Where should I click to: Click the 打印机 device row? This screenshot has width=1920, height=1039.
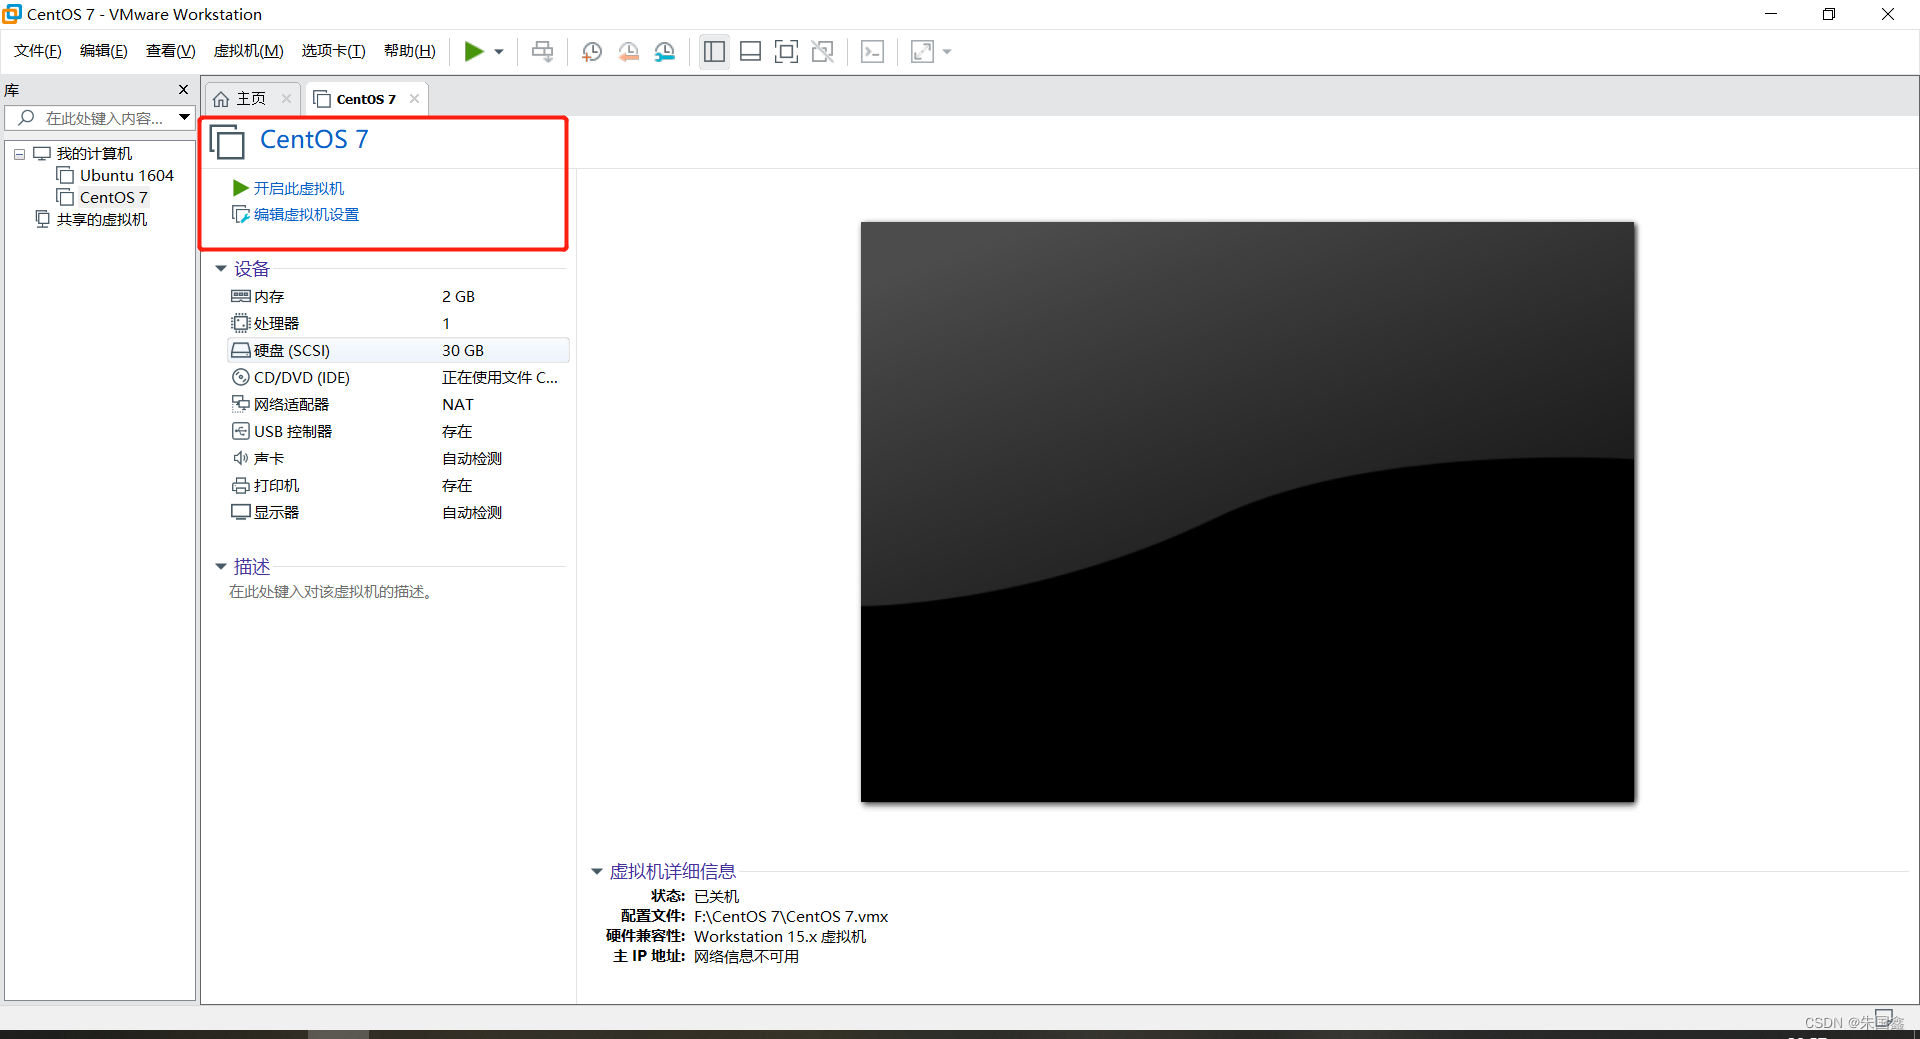tap(398, 485)
